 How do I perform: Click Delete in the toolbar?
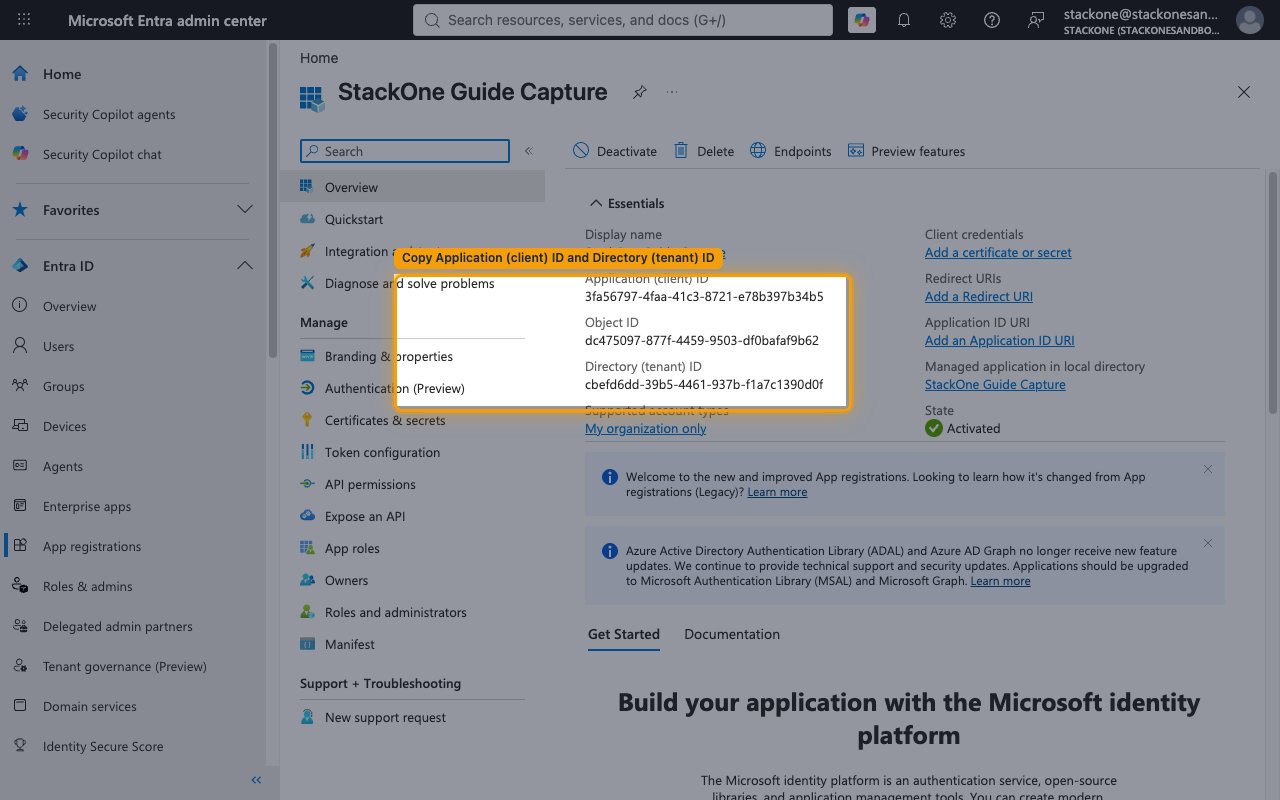pos(704,151)
